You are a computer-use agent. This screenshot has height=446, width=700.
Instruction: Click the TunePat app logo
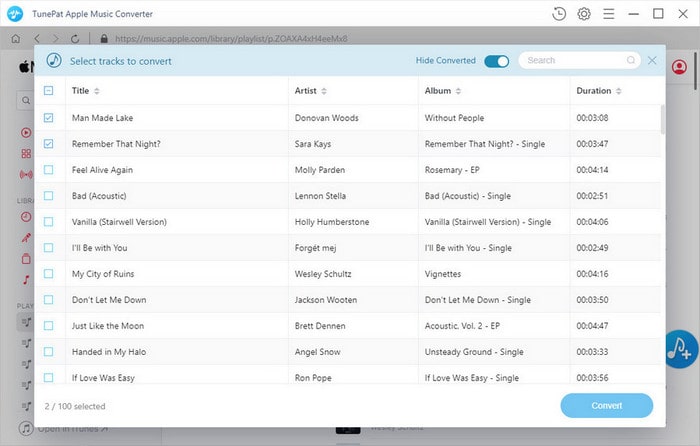[15, 14]
